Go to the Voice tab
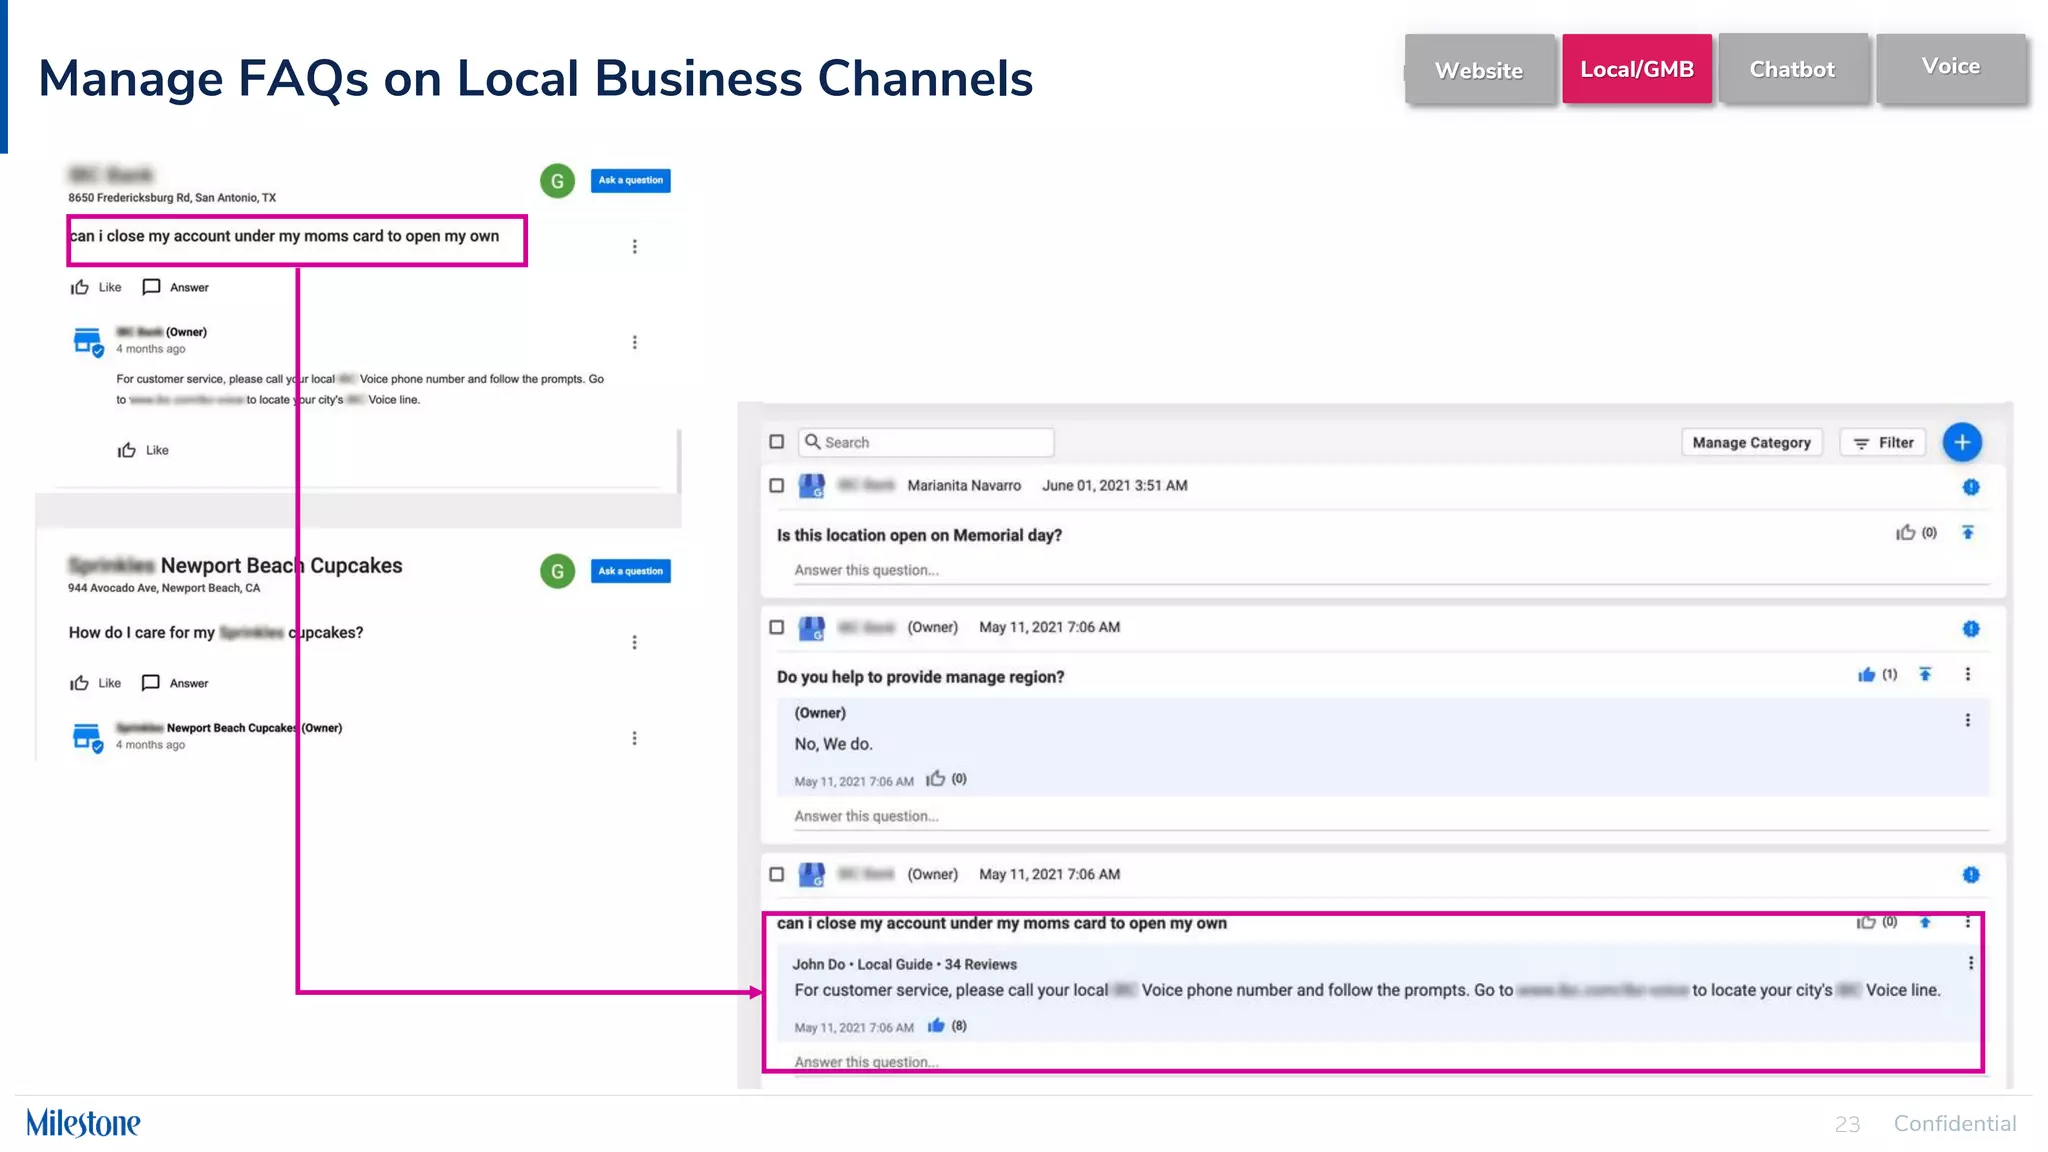The height and width of the screenshot is (1152, 2048). pyautogui.click(x=1951, y=67)
